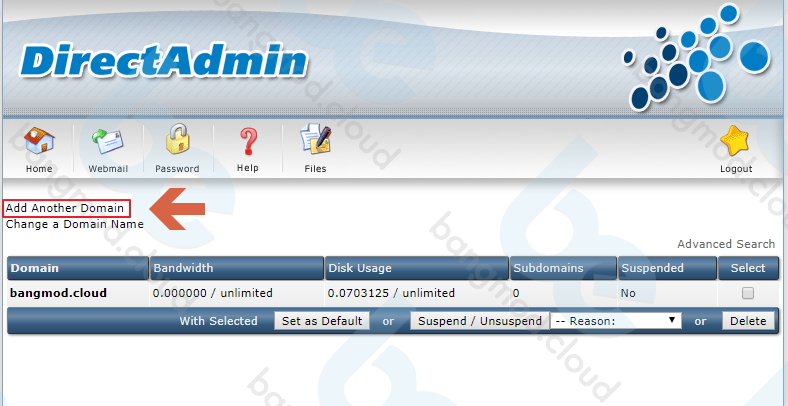Open the Files document icon
The height and width of the screenshot is (406, 788).
pos(316,139)
